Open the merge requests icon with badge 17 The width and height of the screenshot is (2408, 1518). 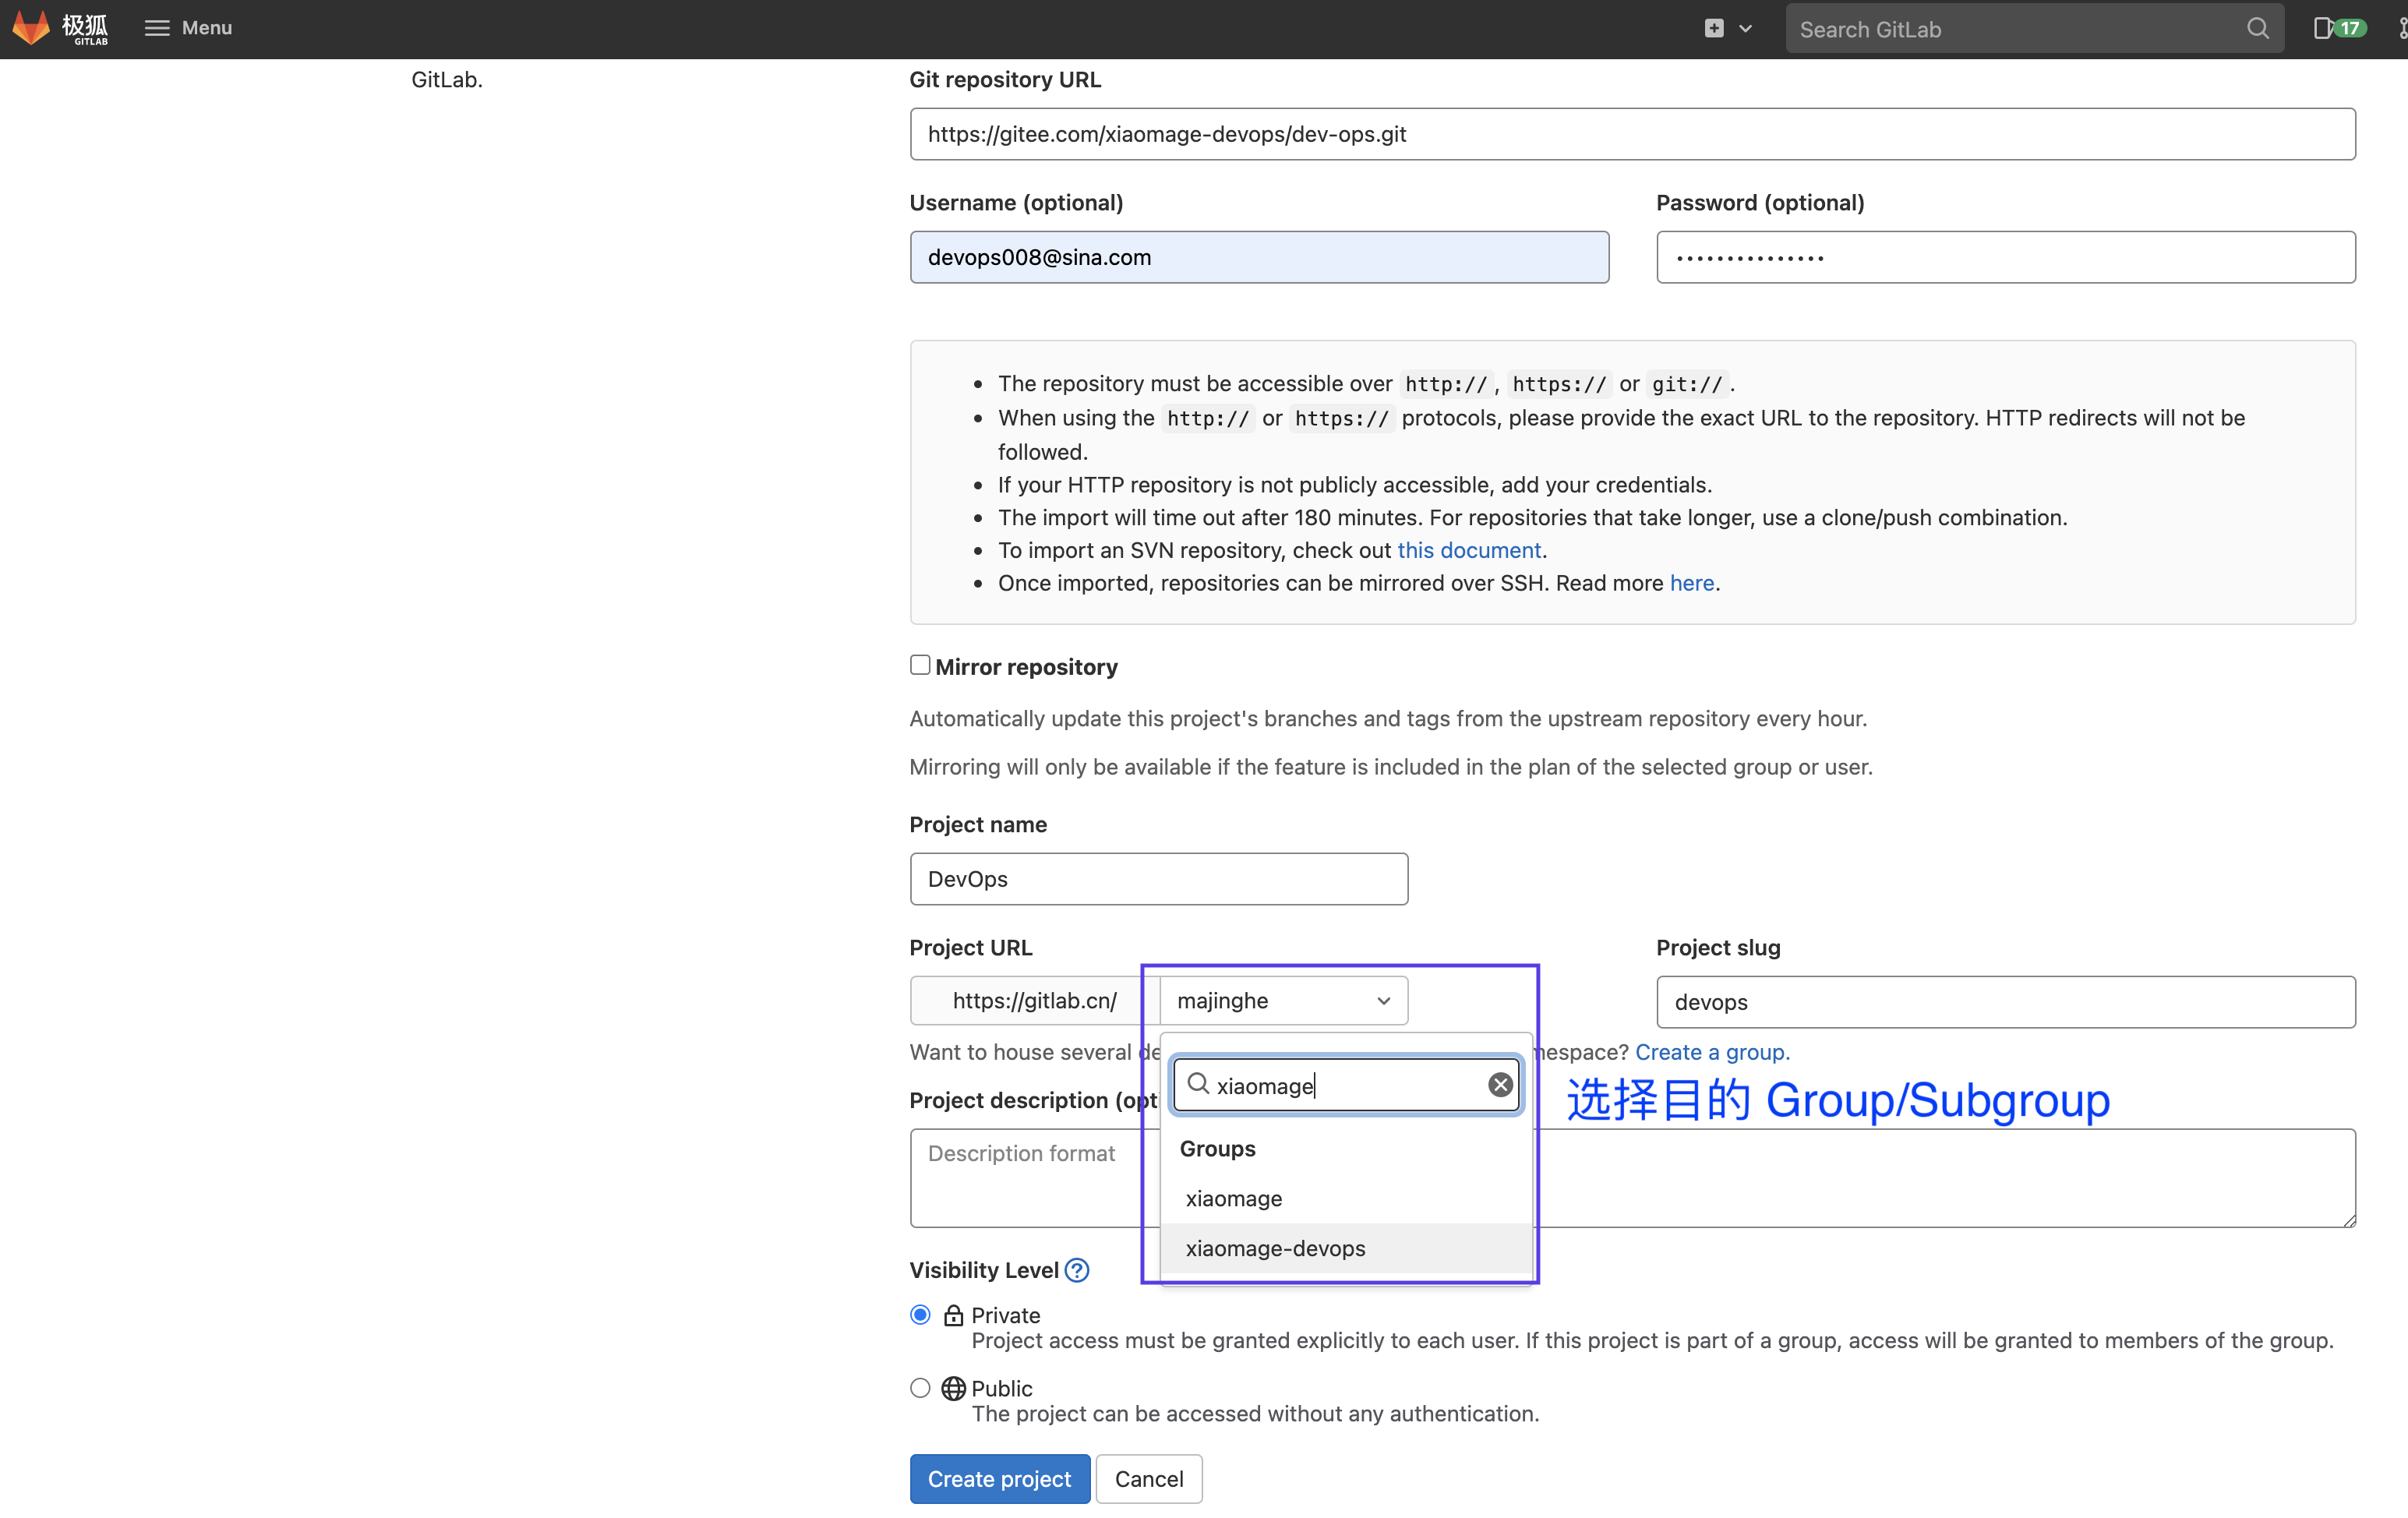click(2339, 28)
